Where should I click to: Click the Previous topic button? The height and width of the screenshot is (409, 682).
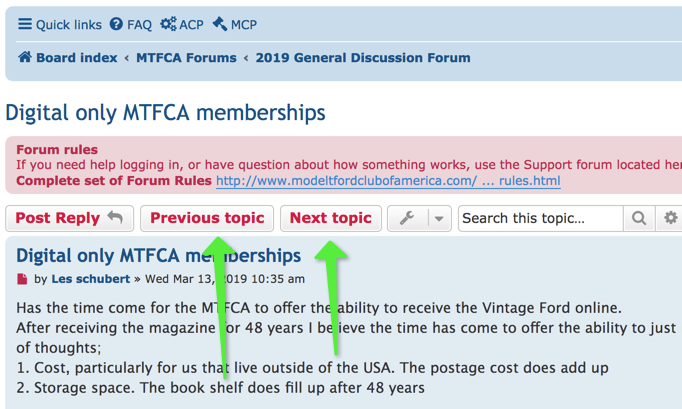point(207,218)
